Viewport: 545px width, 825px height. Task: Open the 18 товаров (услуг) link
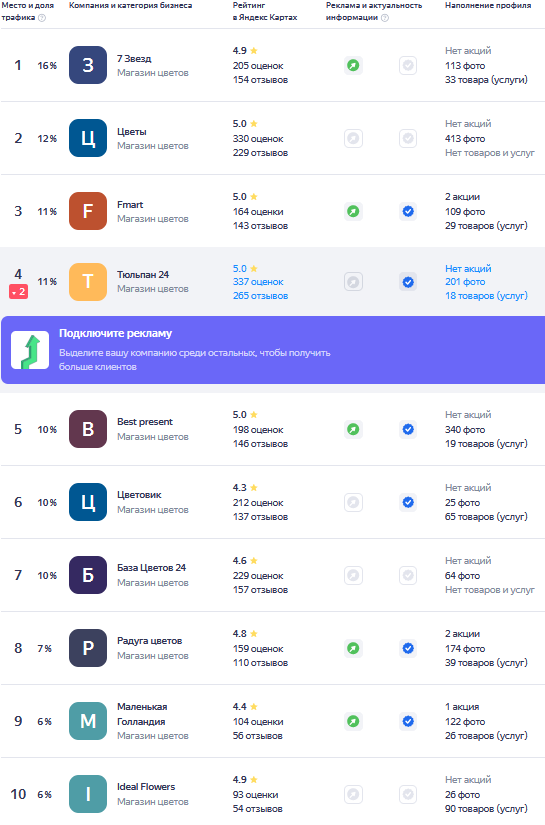coord(486,296)
